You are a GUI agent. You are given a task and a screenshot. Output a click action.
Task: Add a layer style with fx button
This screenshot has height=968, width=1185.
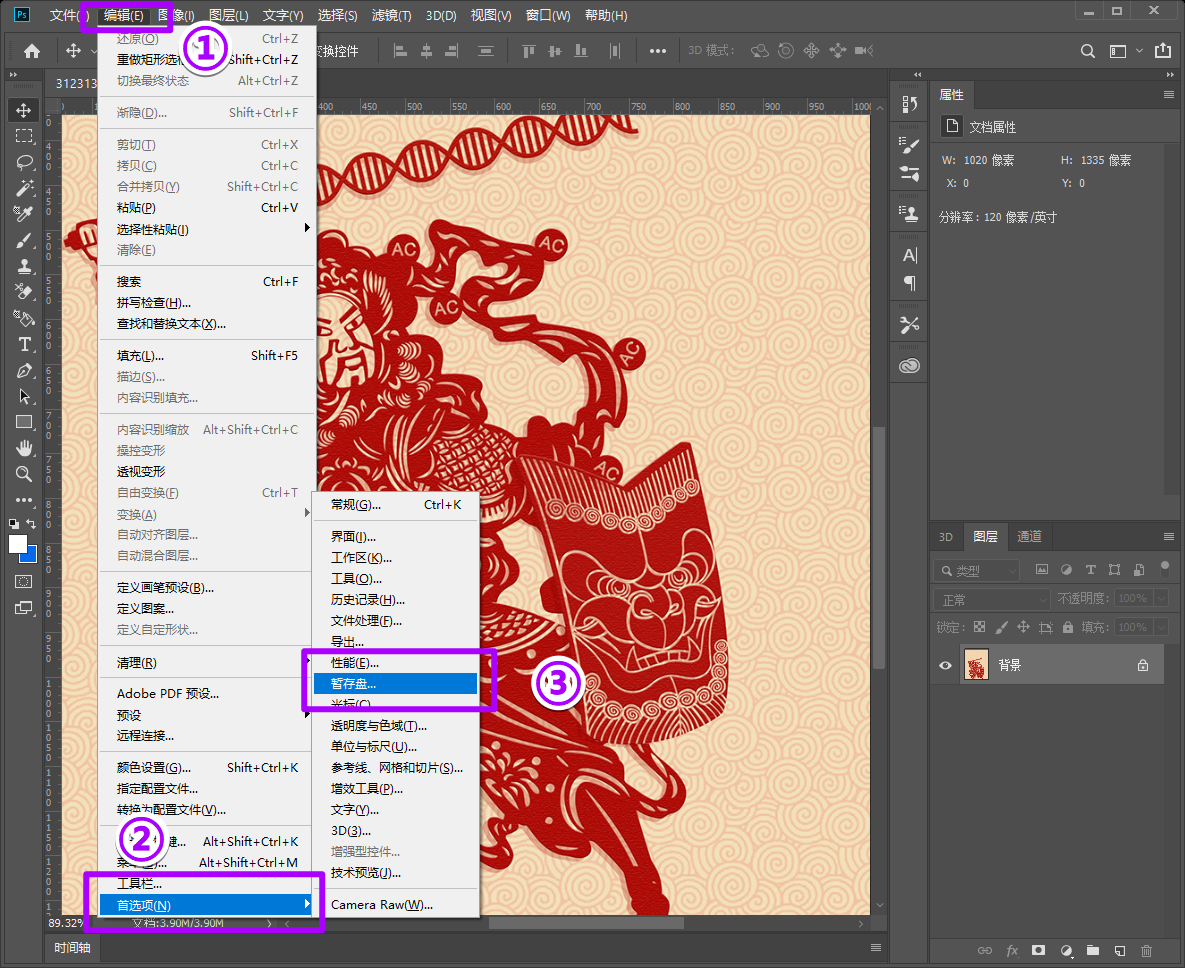point(1012,951)
